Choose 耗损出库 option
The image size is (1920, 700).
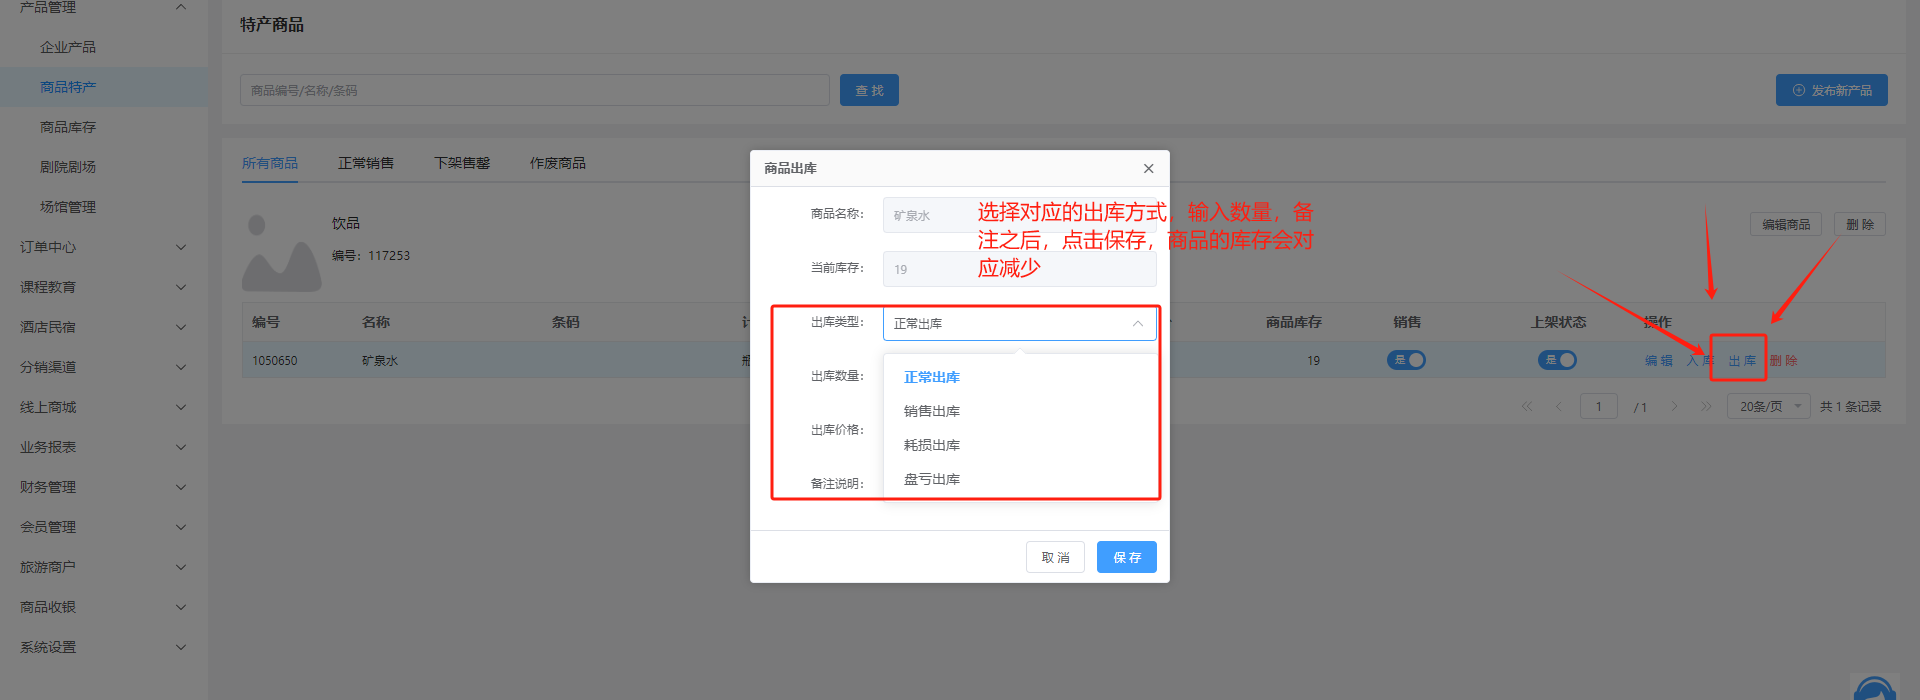[931, 445]
